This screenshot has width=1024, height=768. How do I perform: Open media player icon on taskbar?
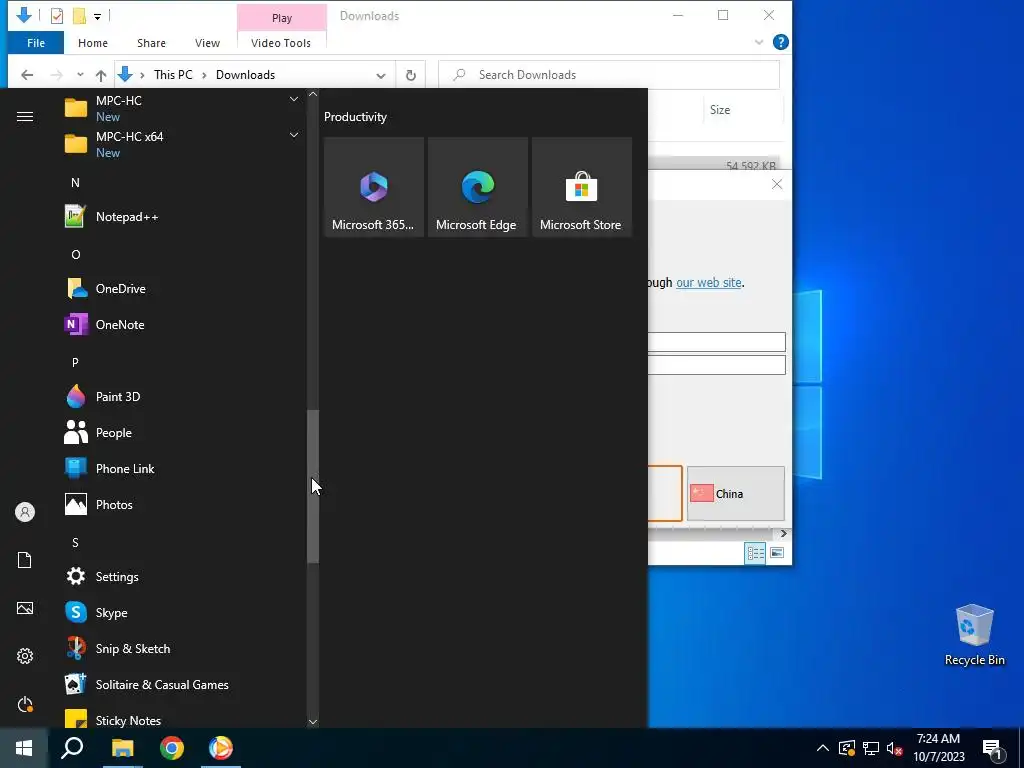point(221,748)
